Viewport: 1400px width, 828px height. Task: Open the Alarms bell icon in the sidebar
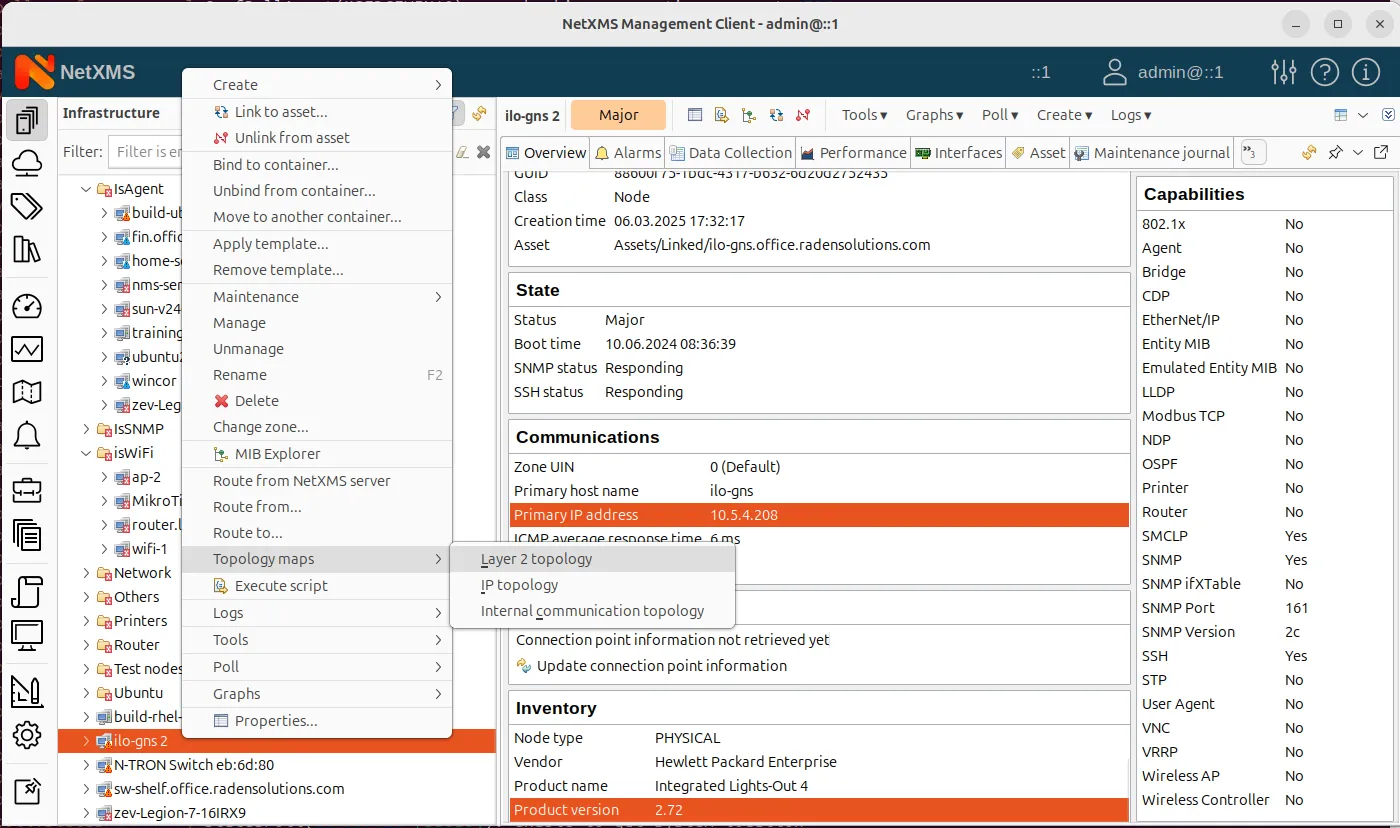tap(27, 435)
